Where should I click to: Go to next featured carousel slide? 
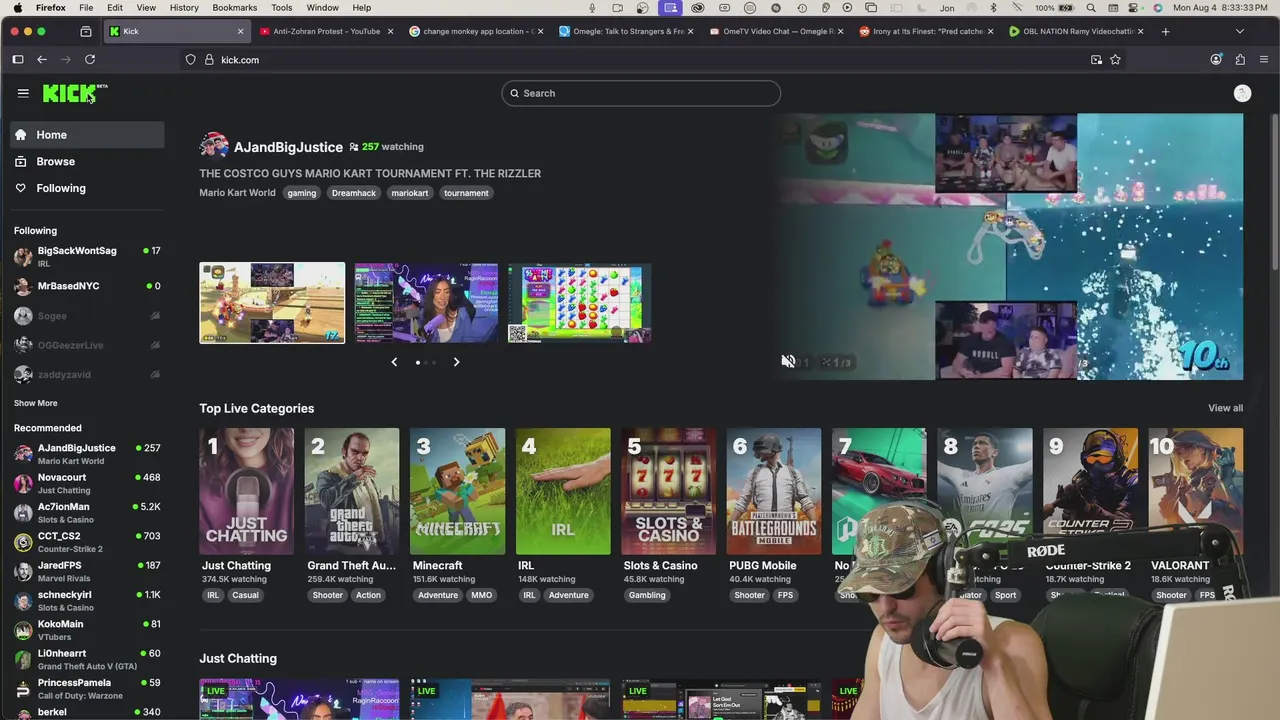[x=456, y=362]
